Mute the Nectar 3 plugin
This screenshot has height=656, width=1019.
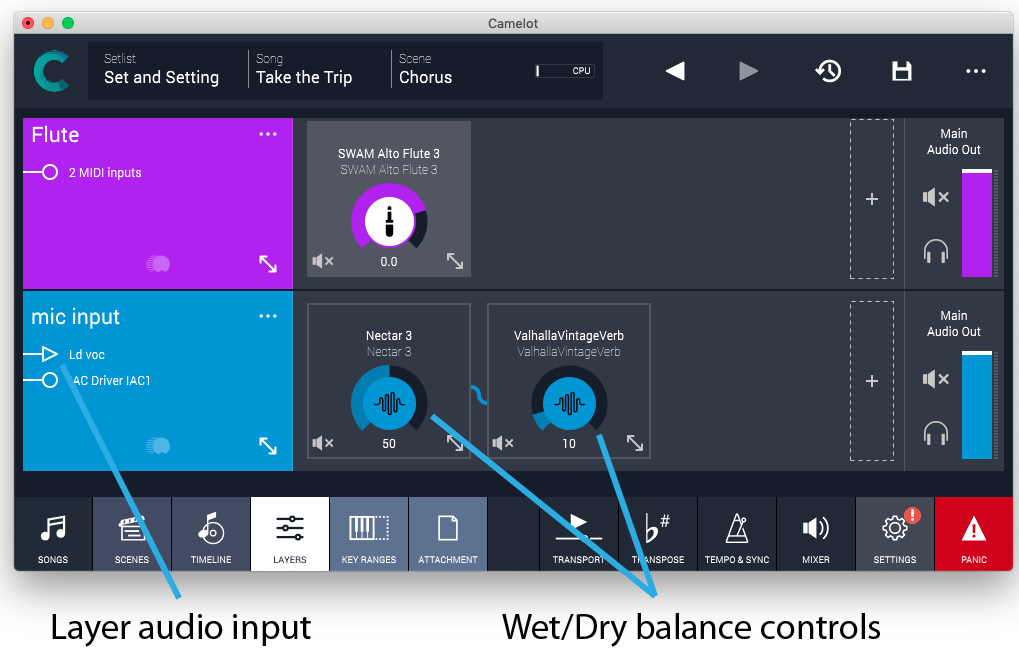click(322, 442)
